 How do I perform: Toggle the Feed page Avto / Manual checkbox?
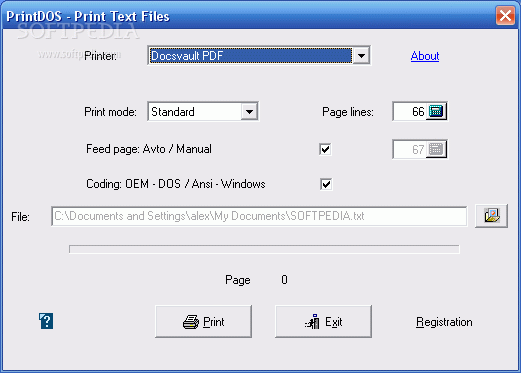325,149
